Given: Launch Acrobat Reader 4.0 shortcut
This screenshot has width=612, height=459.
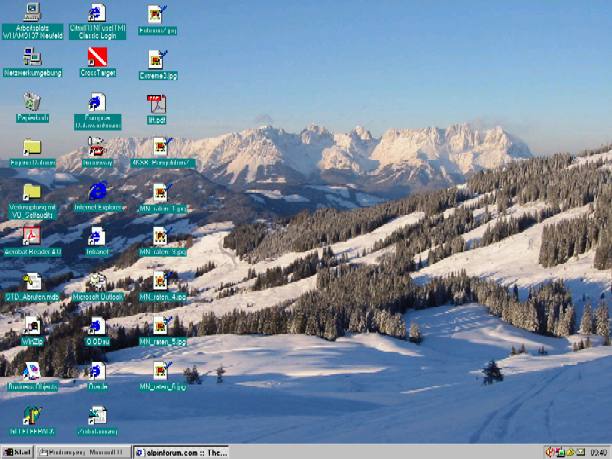Looking at the screenshot, I should click(32, 236).
